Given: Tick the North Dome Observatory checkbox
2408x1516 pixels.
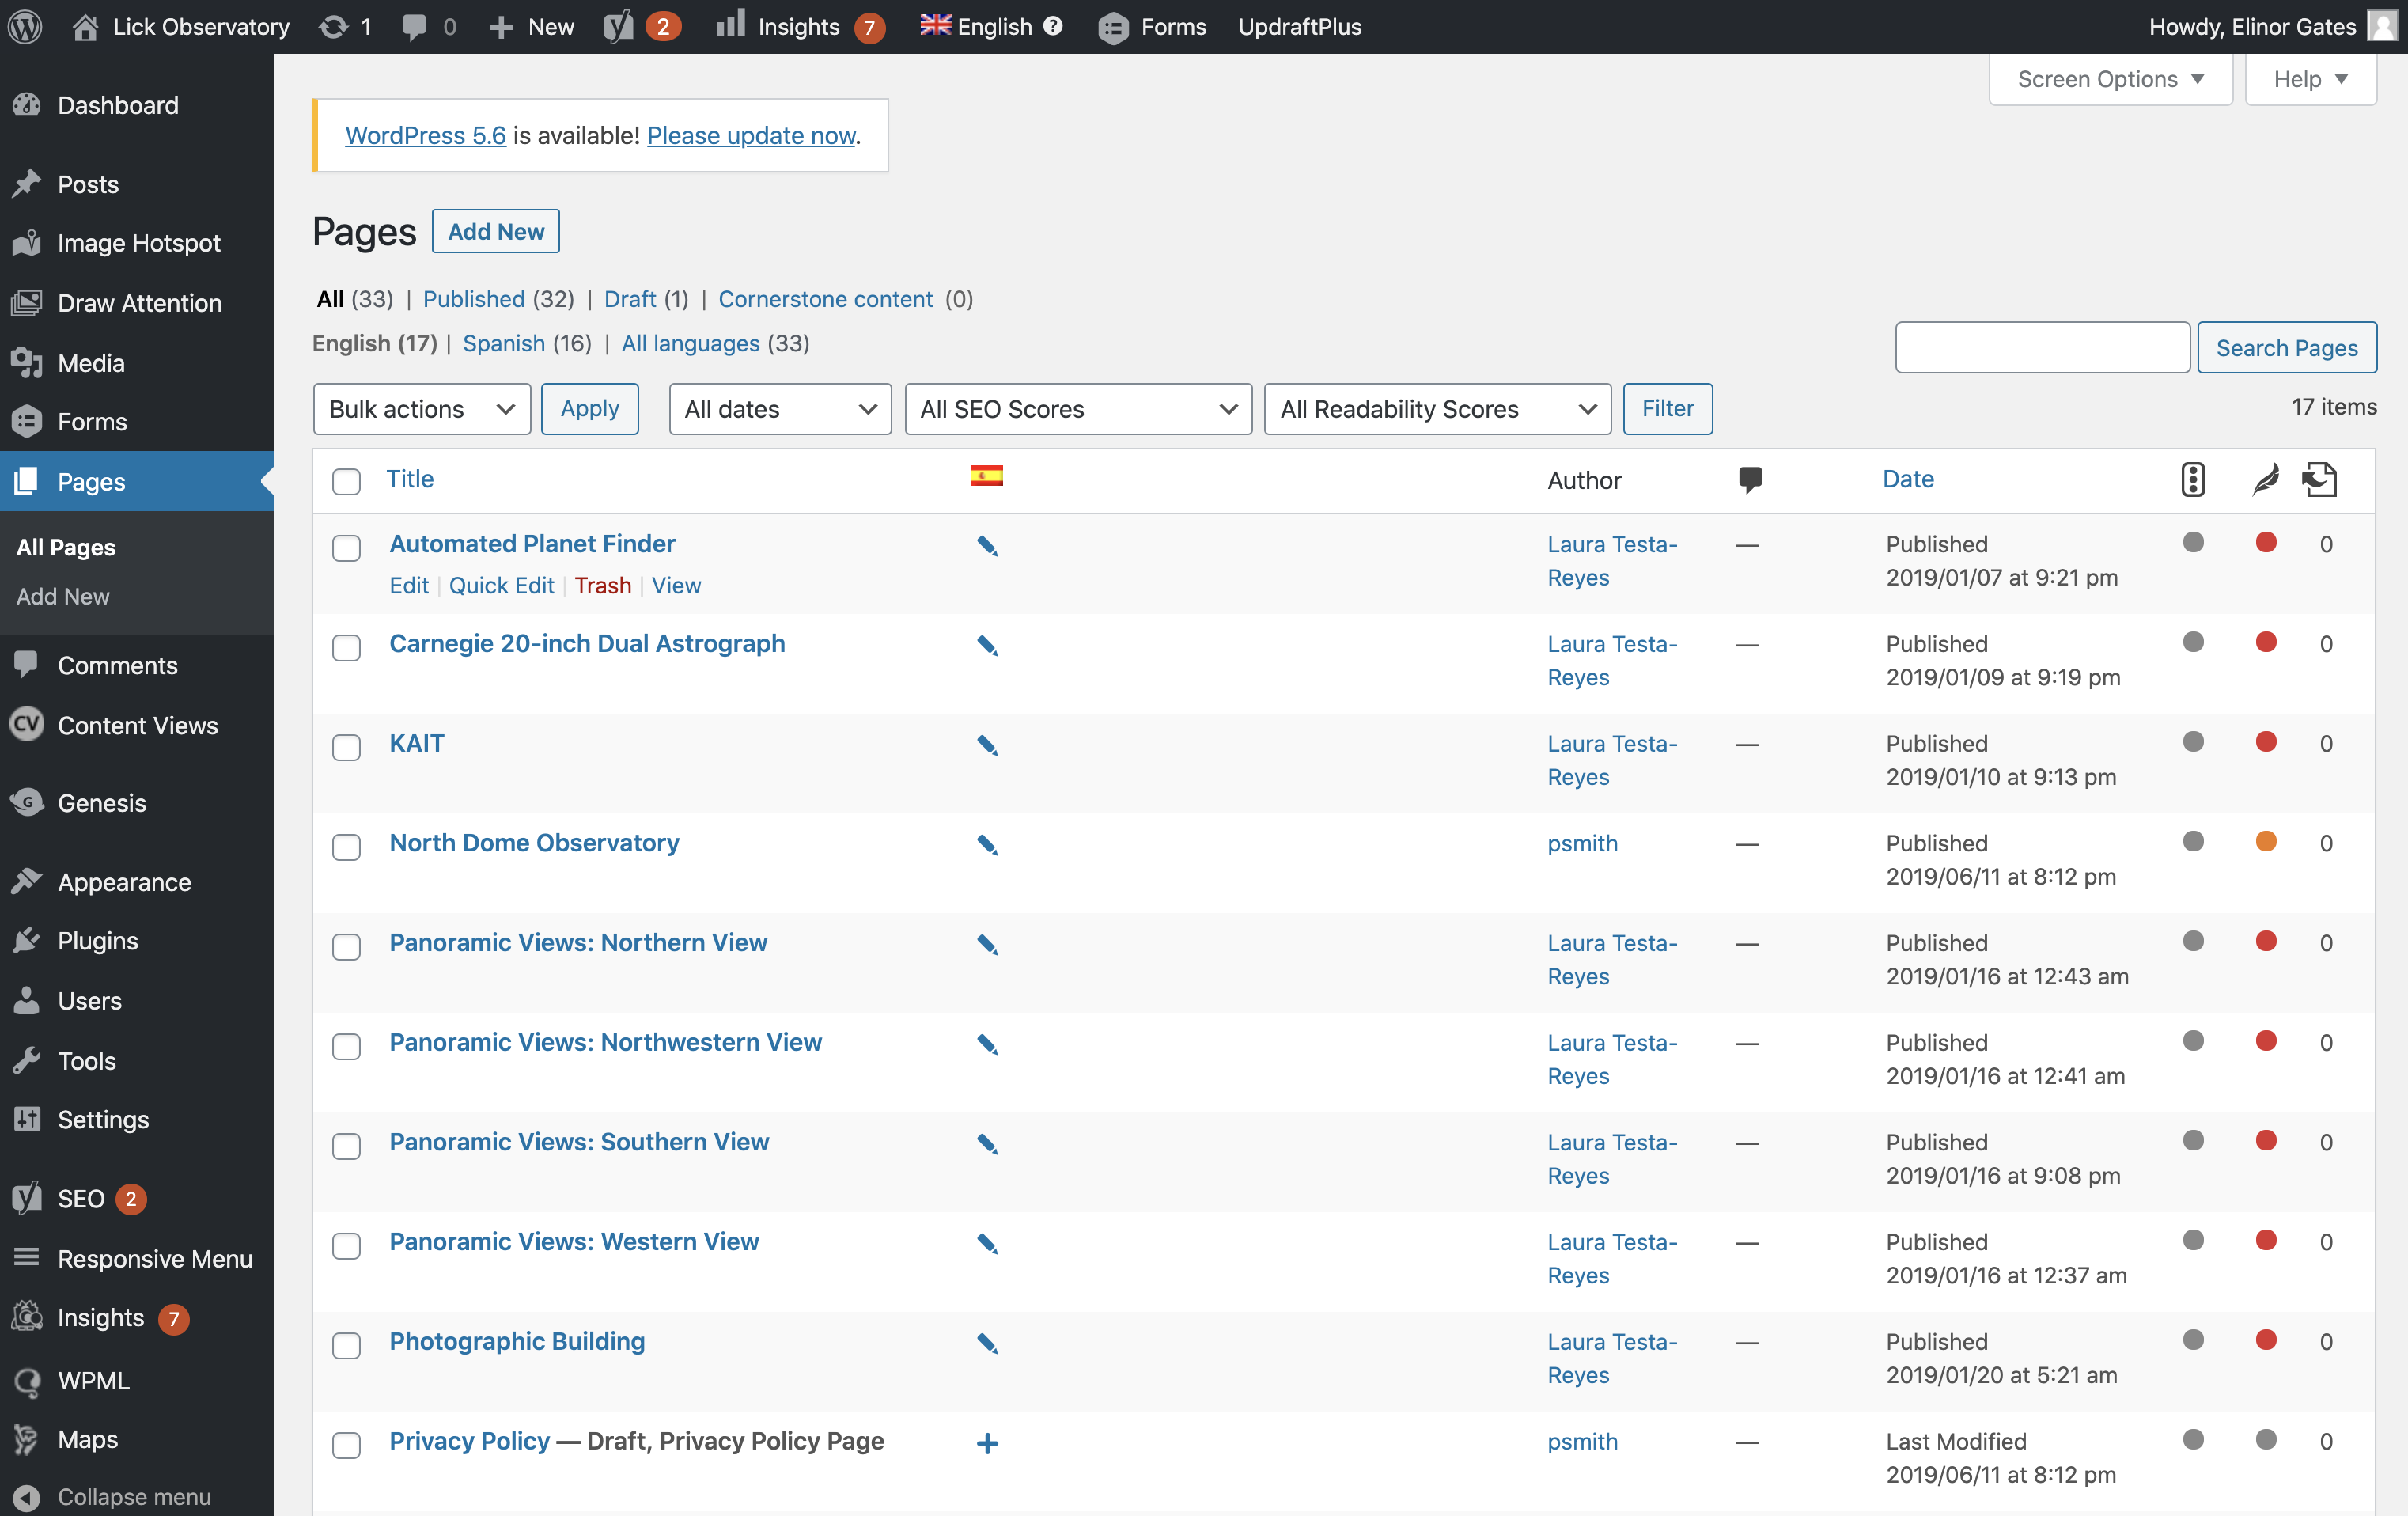Looking at the screenshot, I should click(346, 847).
